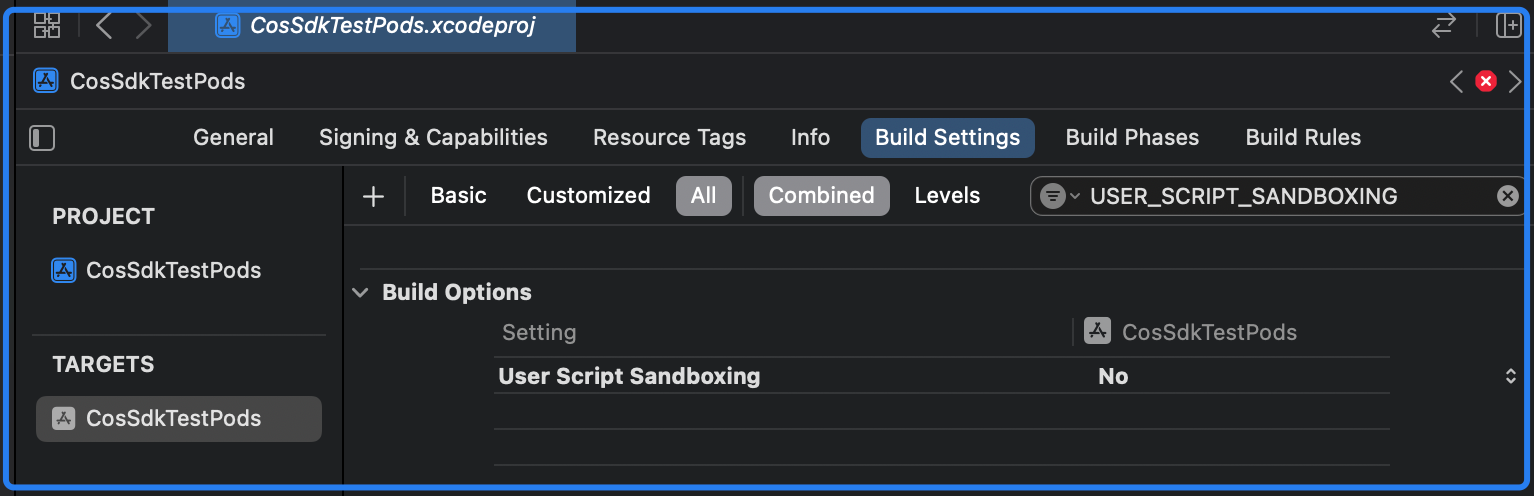The width and height of the screenshot is (1534, 496).
Task: Add a build setting with plus
Action: [x=373, y=196]
